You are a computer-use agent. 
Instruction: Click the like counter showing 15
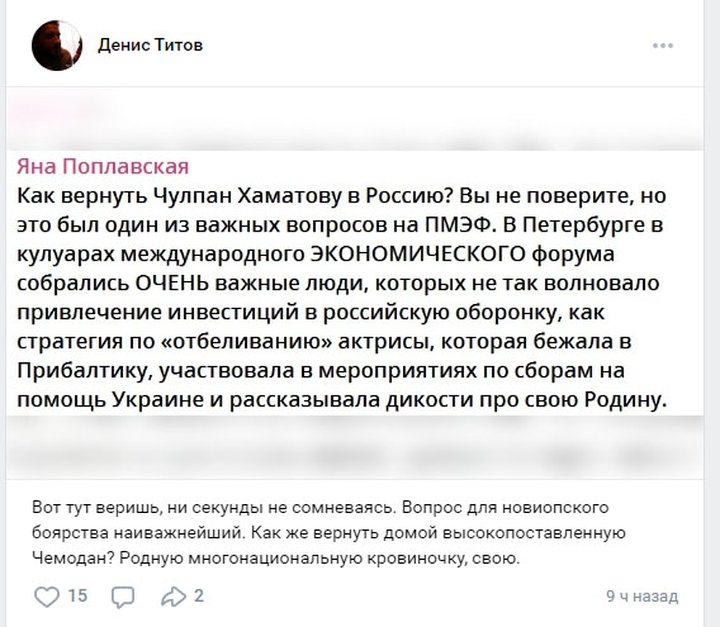78,596
